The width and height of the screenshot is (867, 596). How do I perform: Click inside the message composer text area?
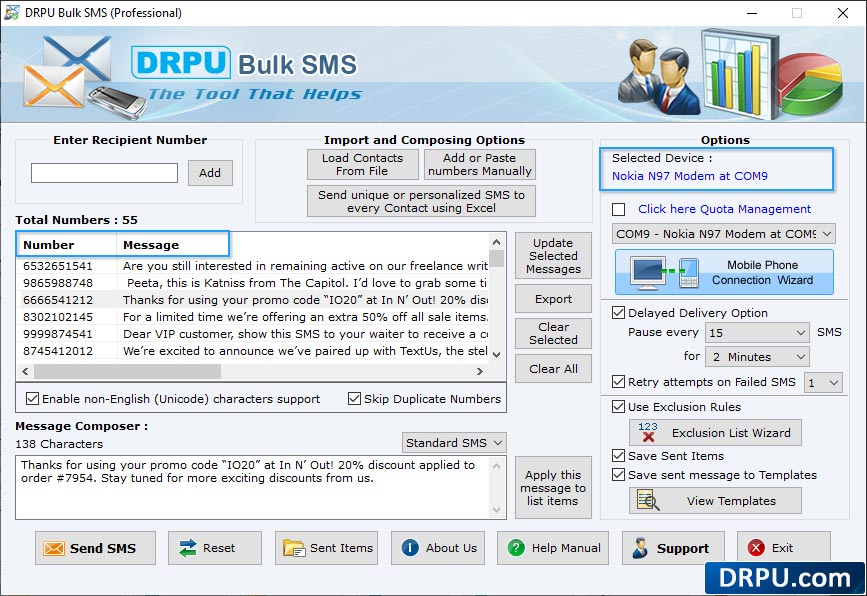(x=254, y=487)
